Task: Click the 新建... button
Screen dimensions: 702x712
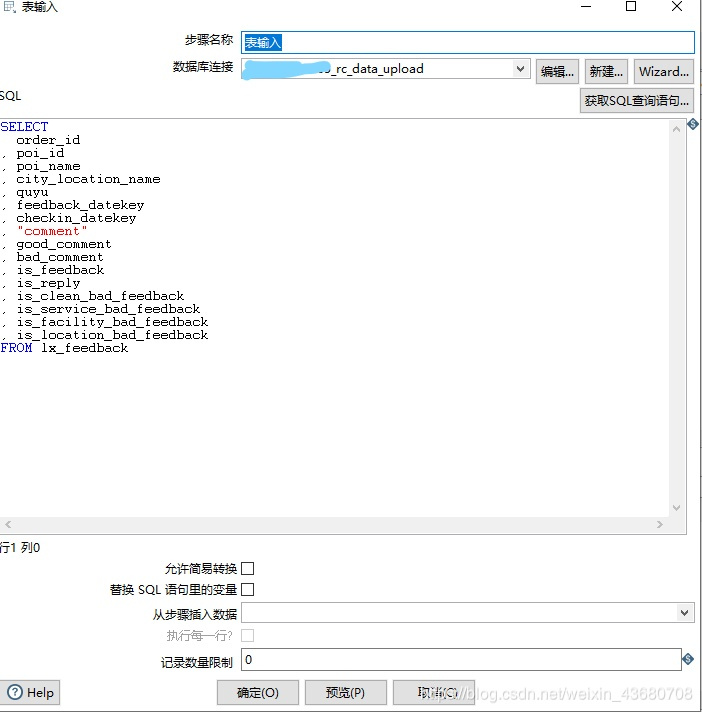Action: pos(606,72)
